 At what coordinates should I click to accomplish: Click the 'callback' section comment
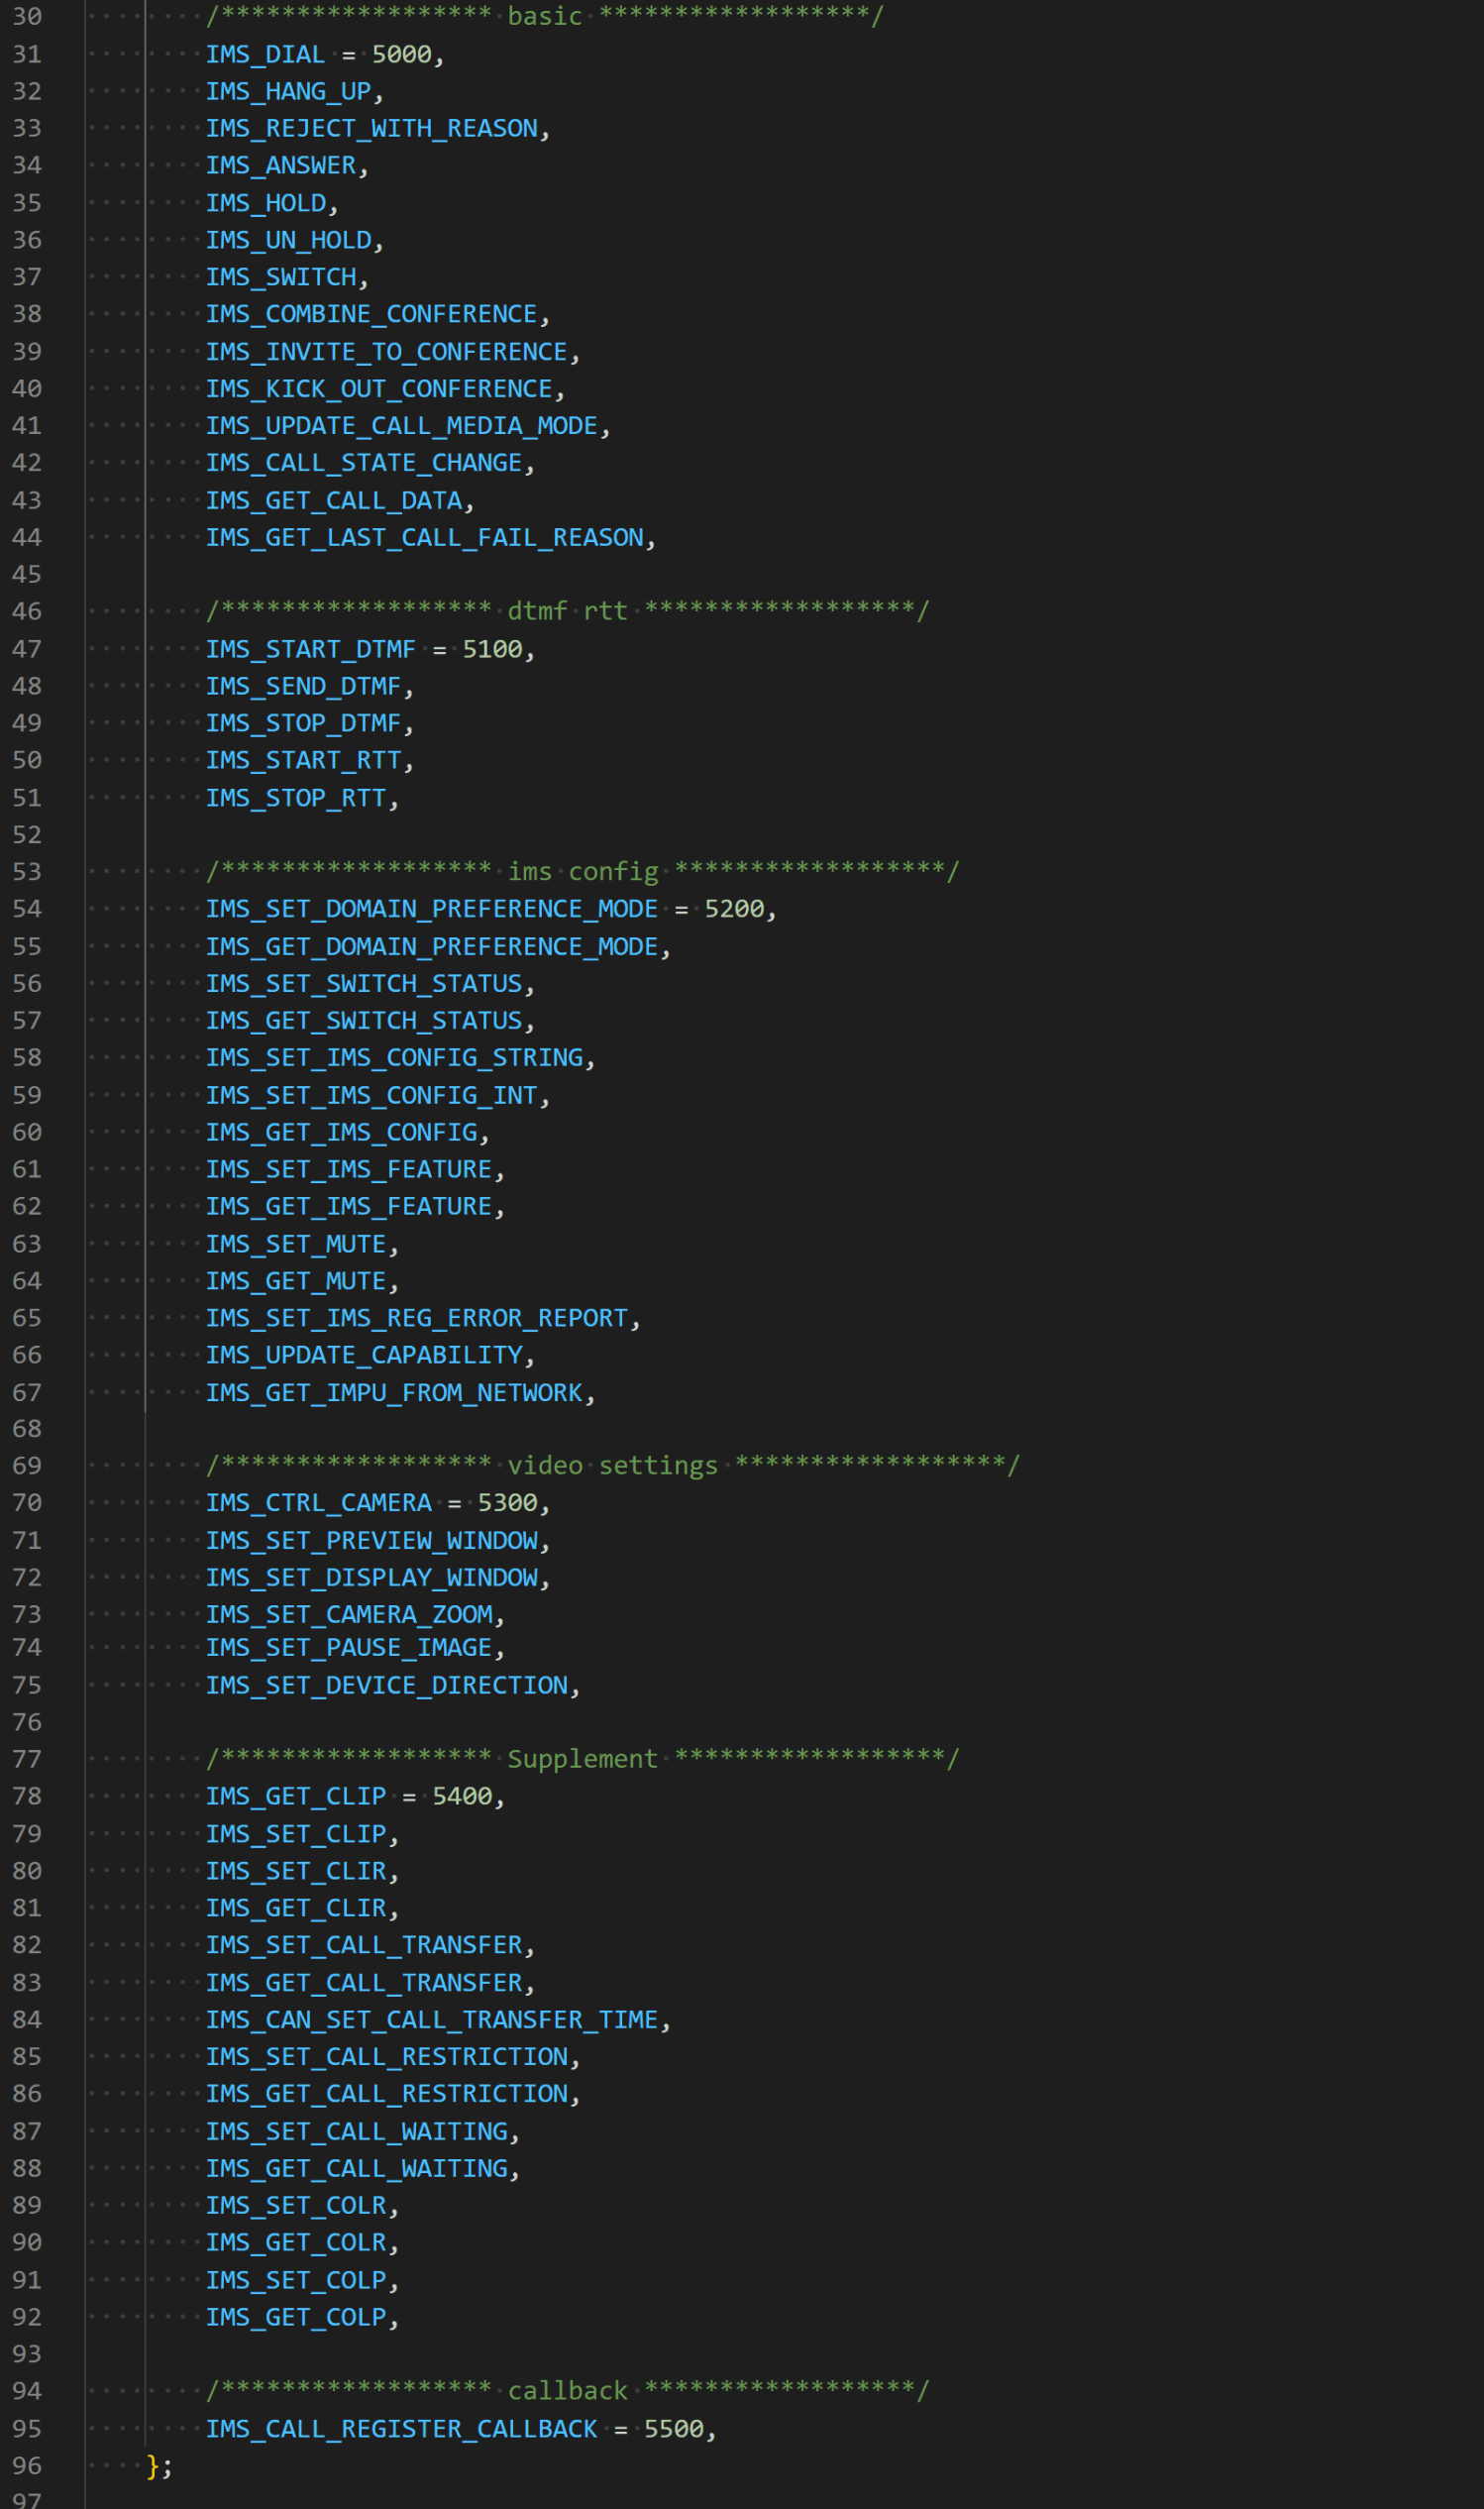(568, 2391)
